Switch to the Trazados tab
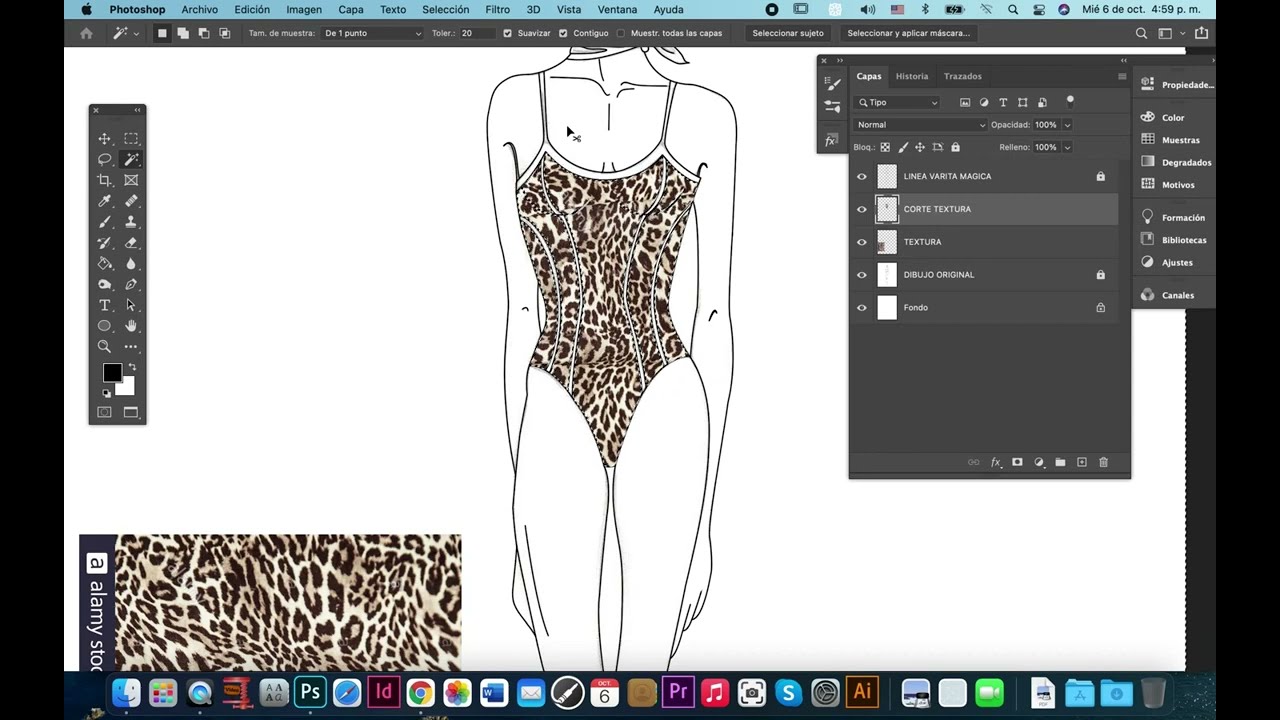Viewport: 1280px width, 720px height. (x=963, y=76)
